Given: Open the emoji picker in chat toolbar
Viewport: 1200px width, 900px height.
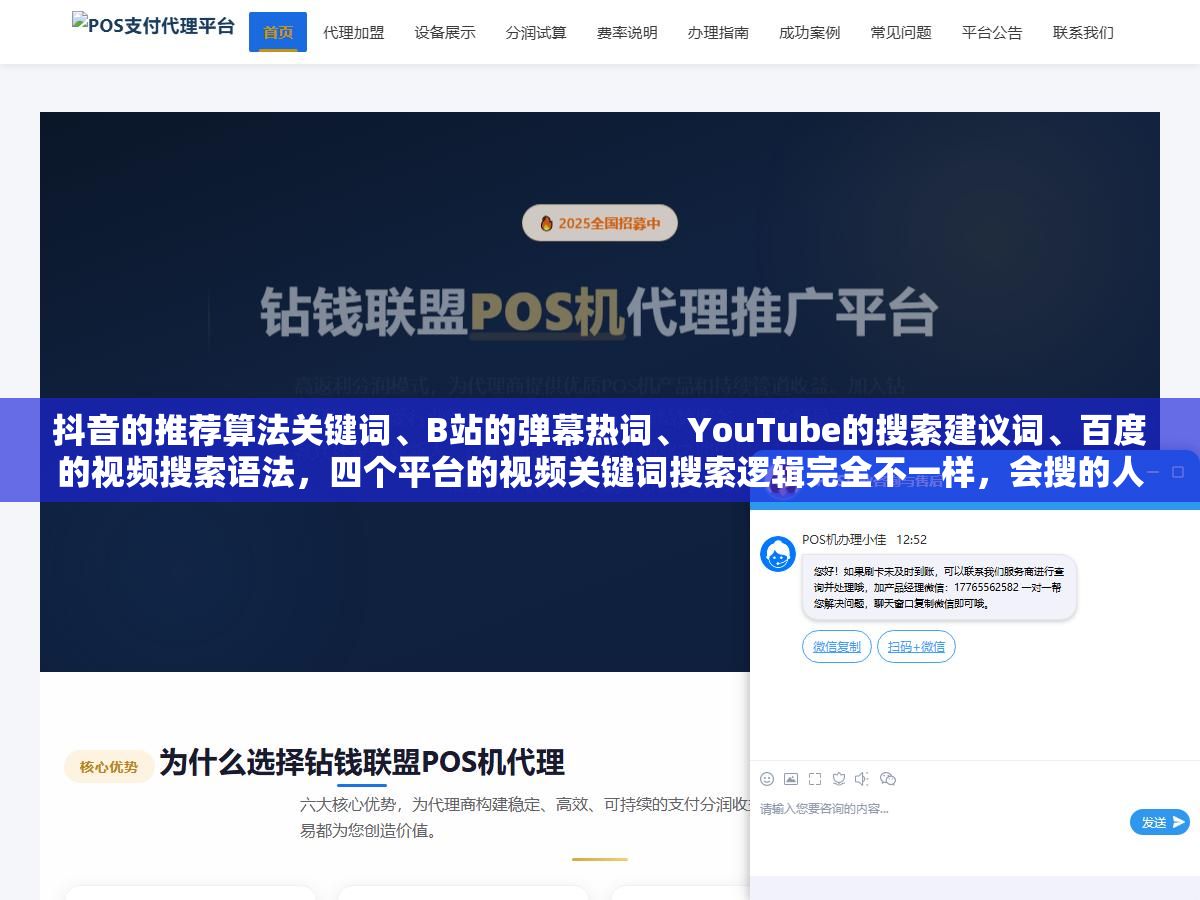Looking at the screenshot, I should (x=767, y=778).
